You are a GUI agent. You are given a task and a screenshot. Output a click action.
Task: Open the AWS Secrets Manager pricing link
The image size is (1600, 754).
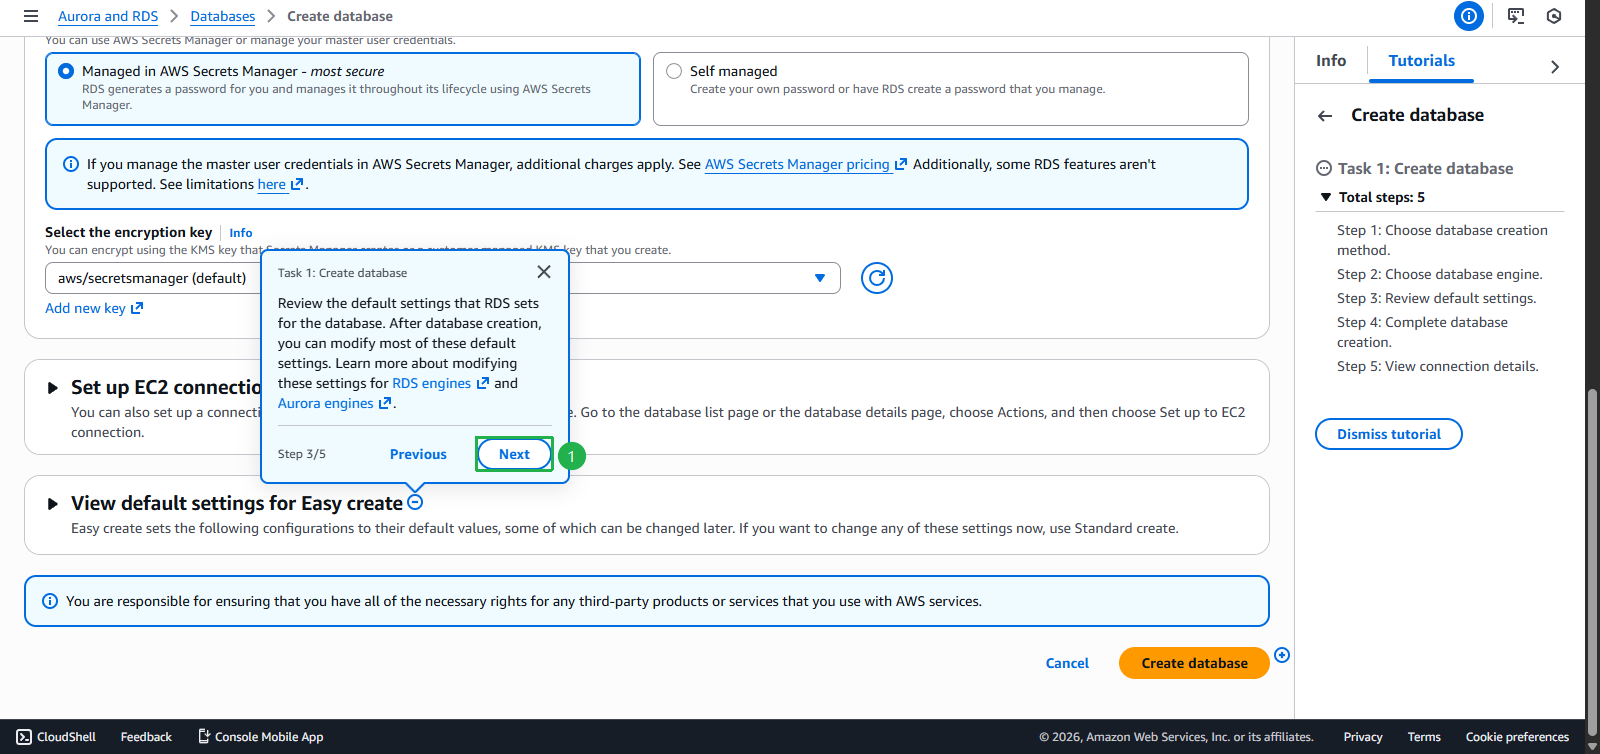(x=797, y=165)
